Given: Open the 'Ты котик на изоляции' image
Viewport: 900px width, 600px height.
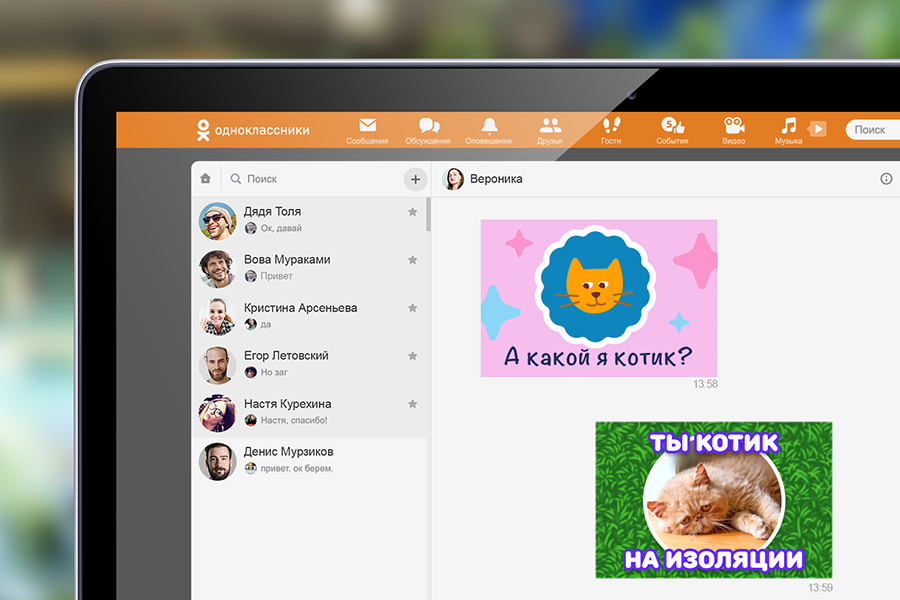Looking at the screenshot, I should pyautogui.click(x=713, y=500).
